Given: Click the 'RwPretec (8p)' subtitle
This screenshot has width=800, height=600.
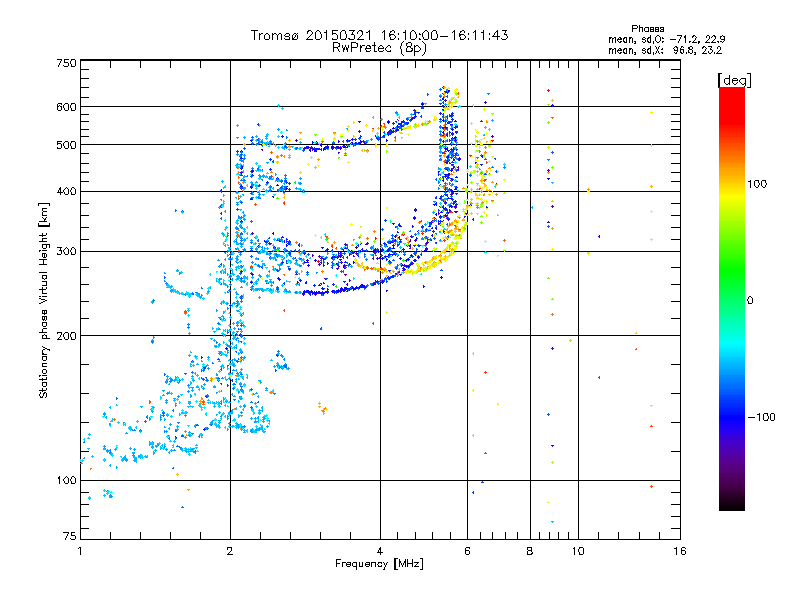Looking at the screenshot, I should (379, 48).
